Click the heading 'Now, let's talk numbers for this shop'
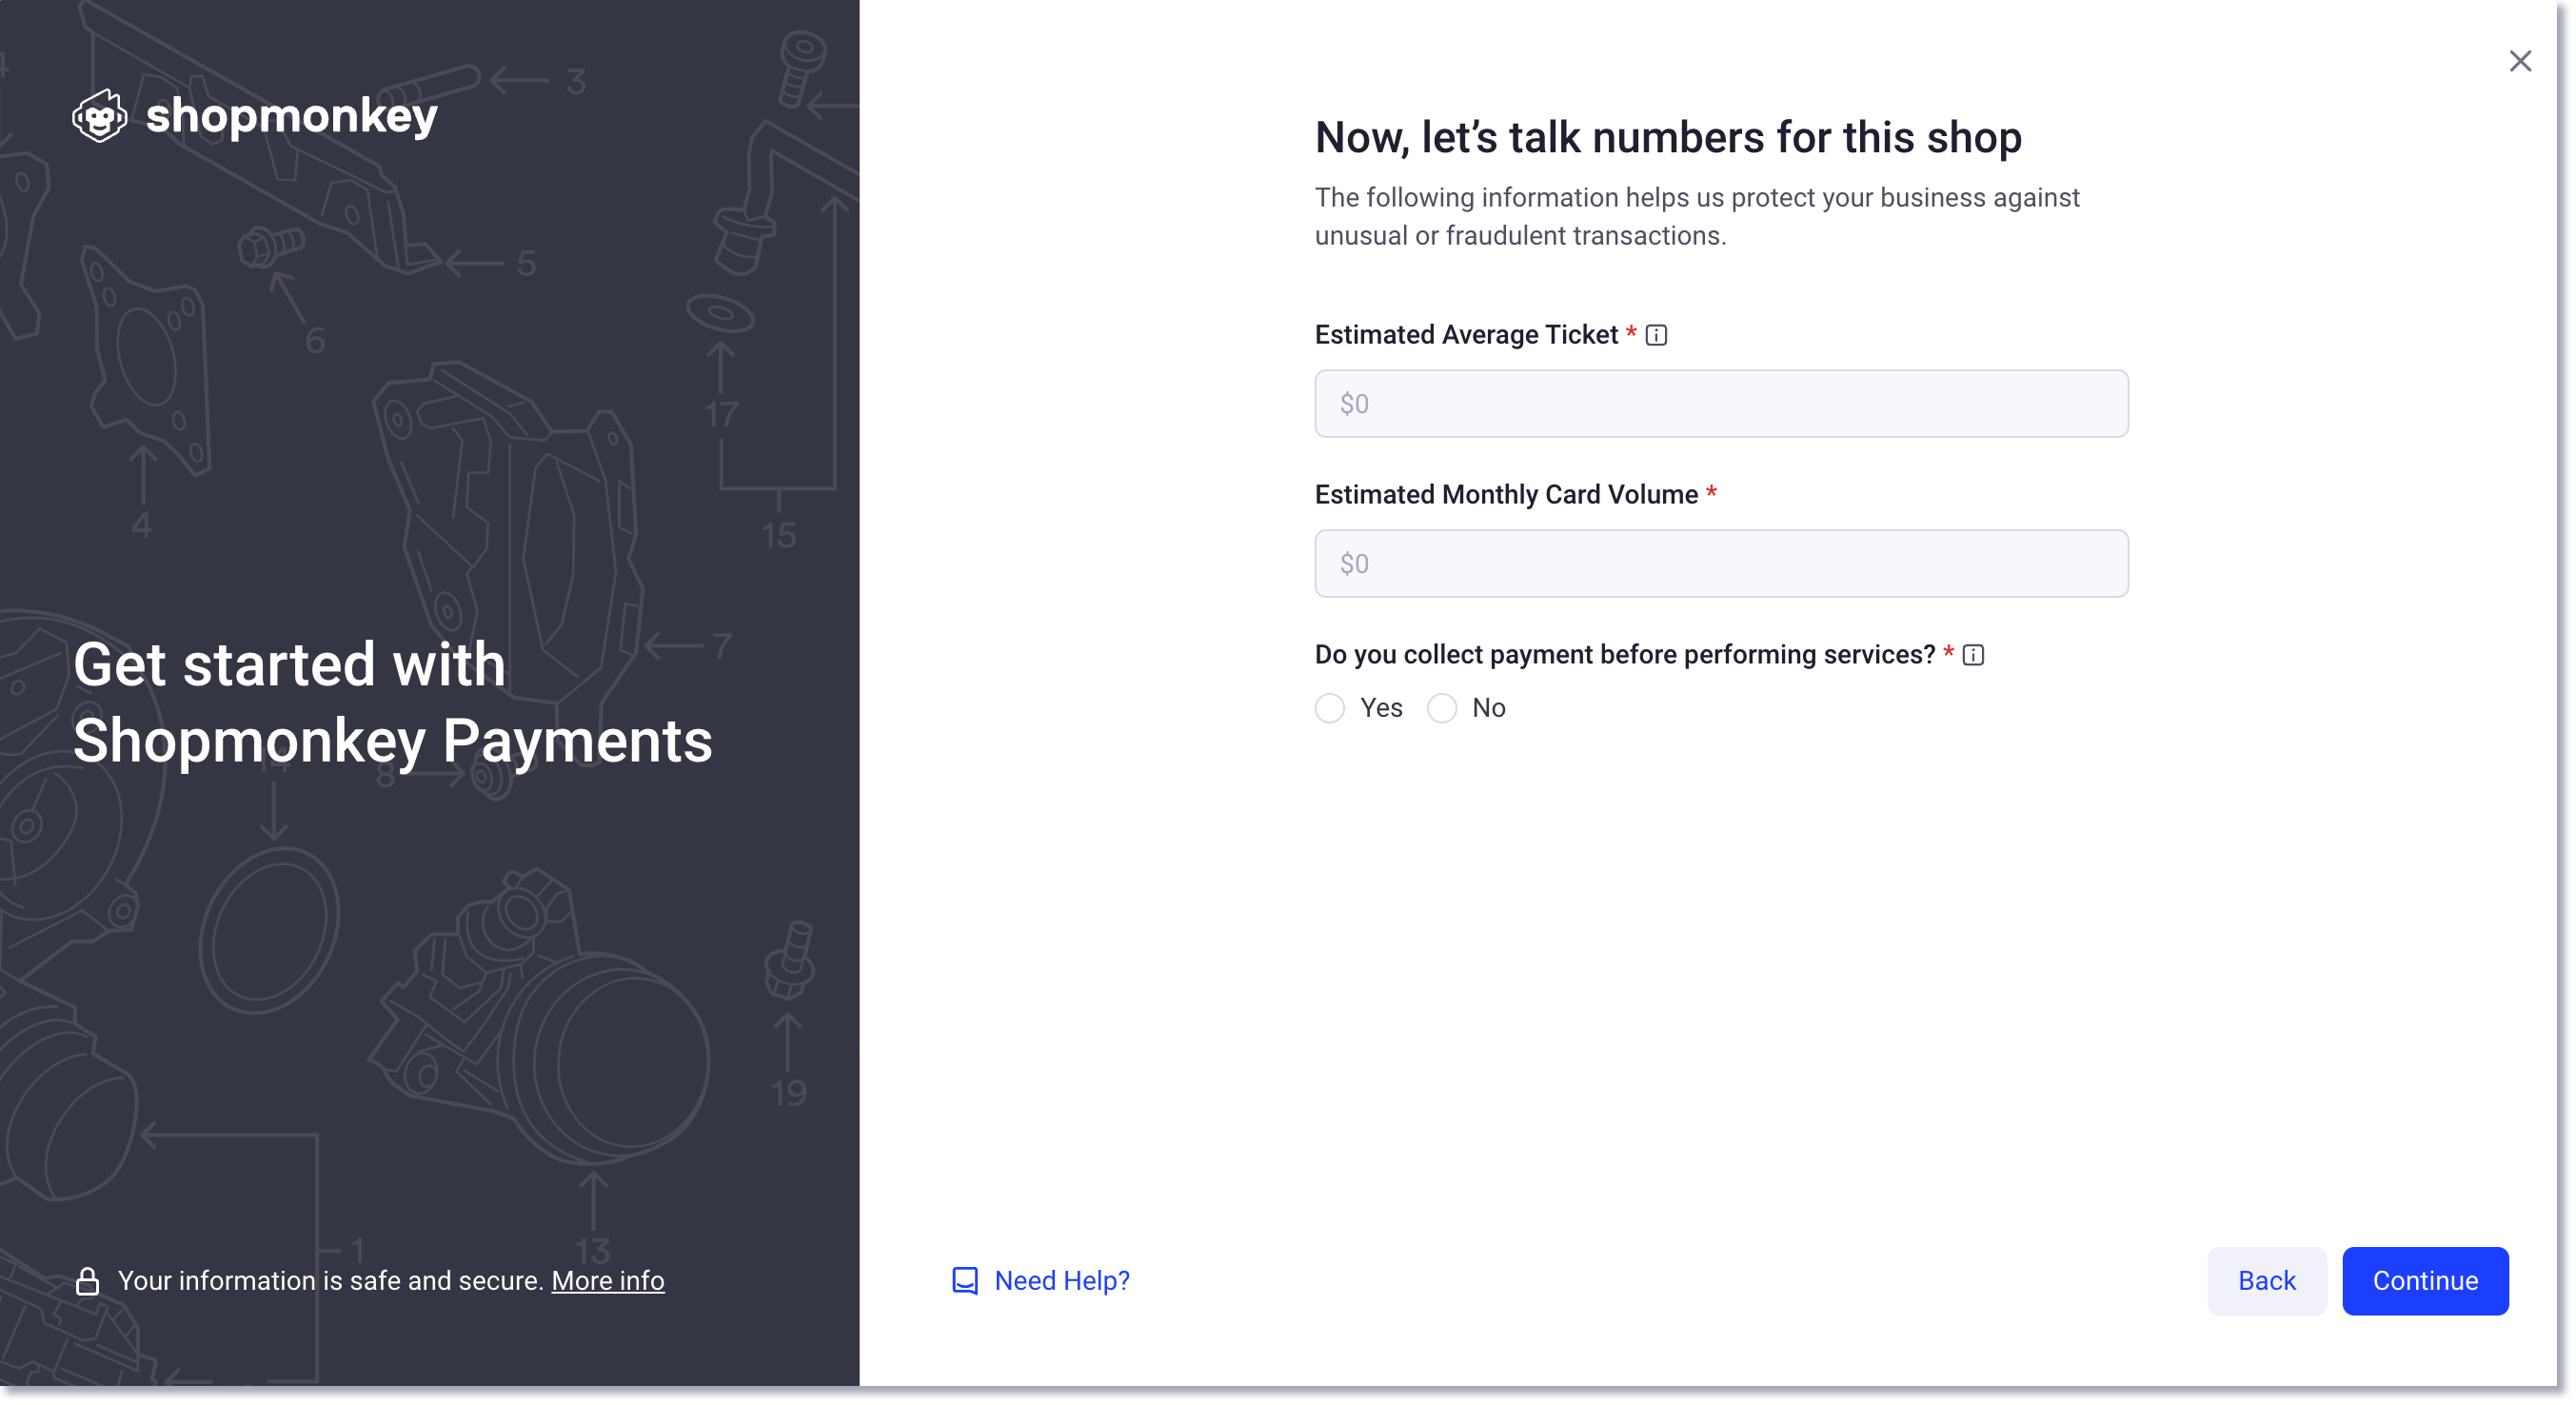The height and width of the screenshot is (1405, 2576). [x=1668, y=137]
